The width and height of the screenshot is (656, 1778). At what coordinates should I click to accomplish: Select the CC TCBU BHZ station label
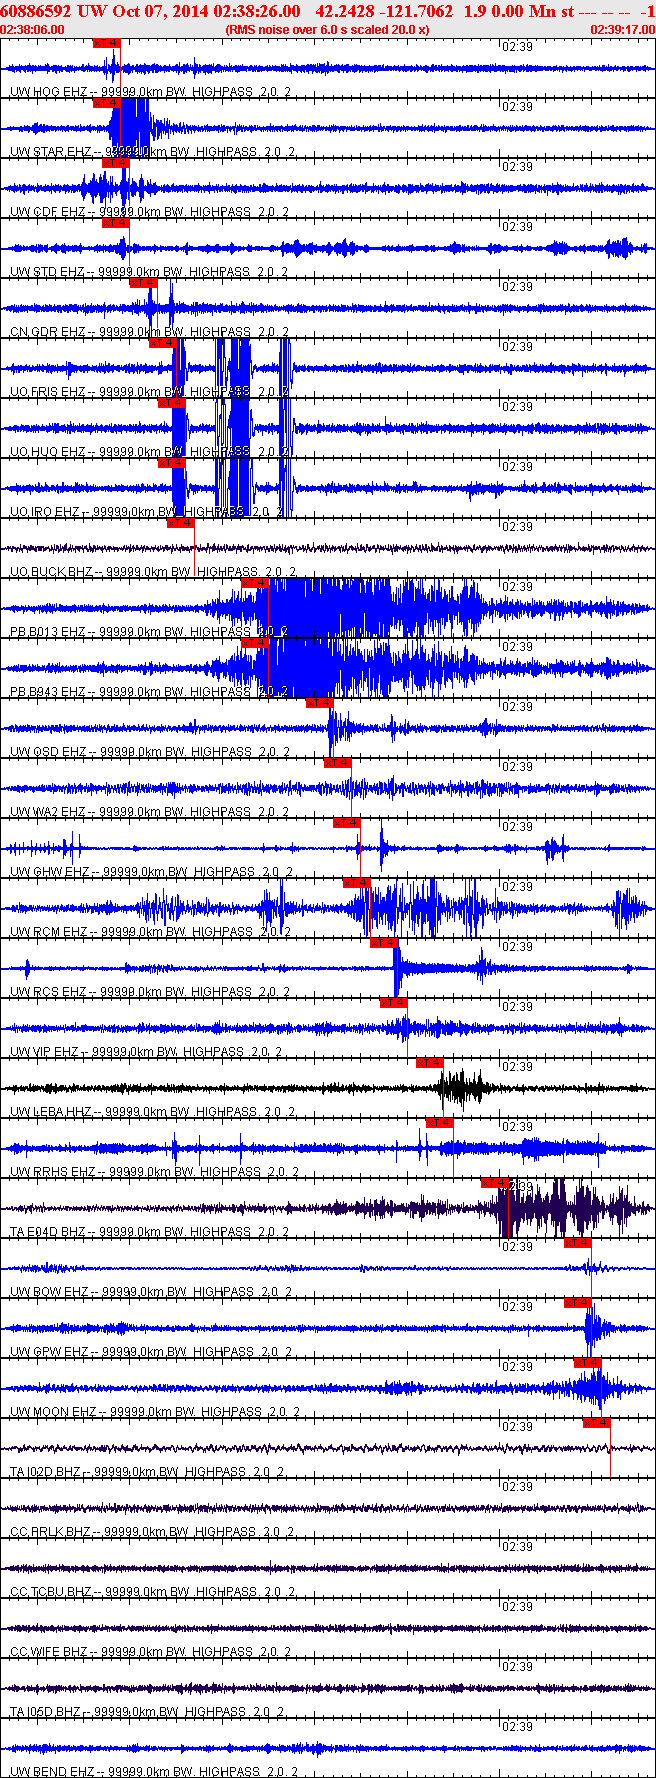tap(153, 1592)
